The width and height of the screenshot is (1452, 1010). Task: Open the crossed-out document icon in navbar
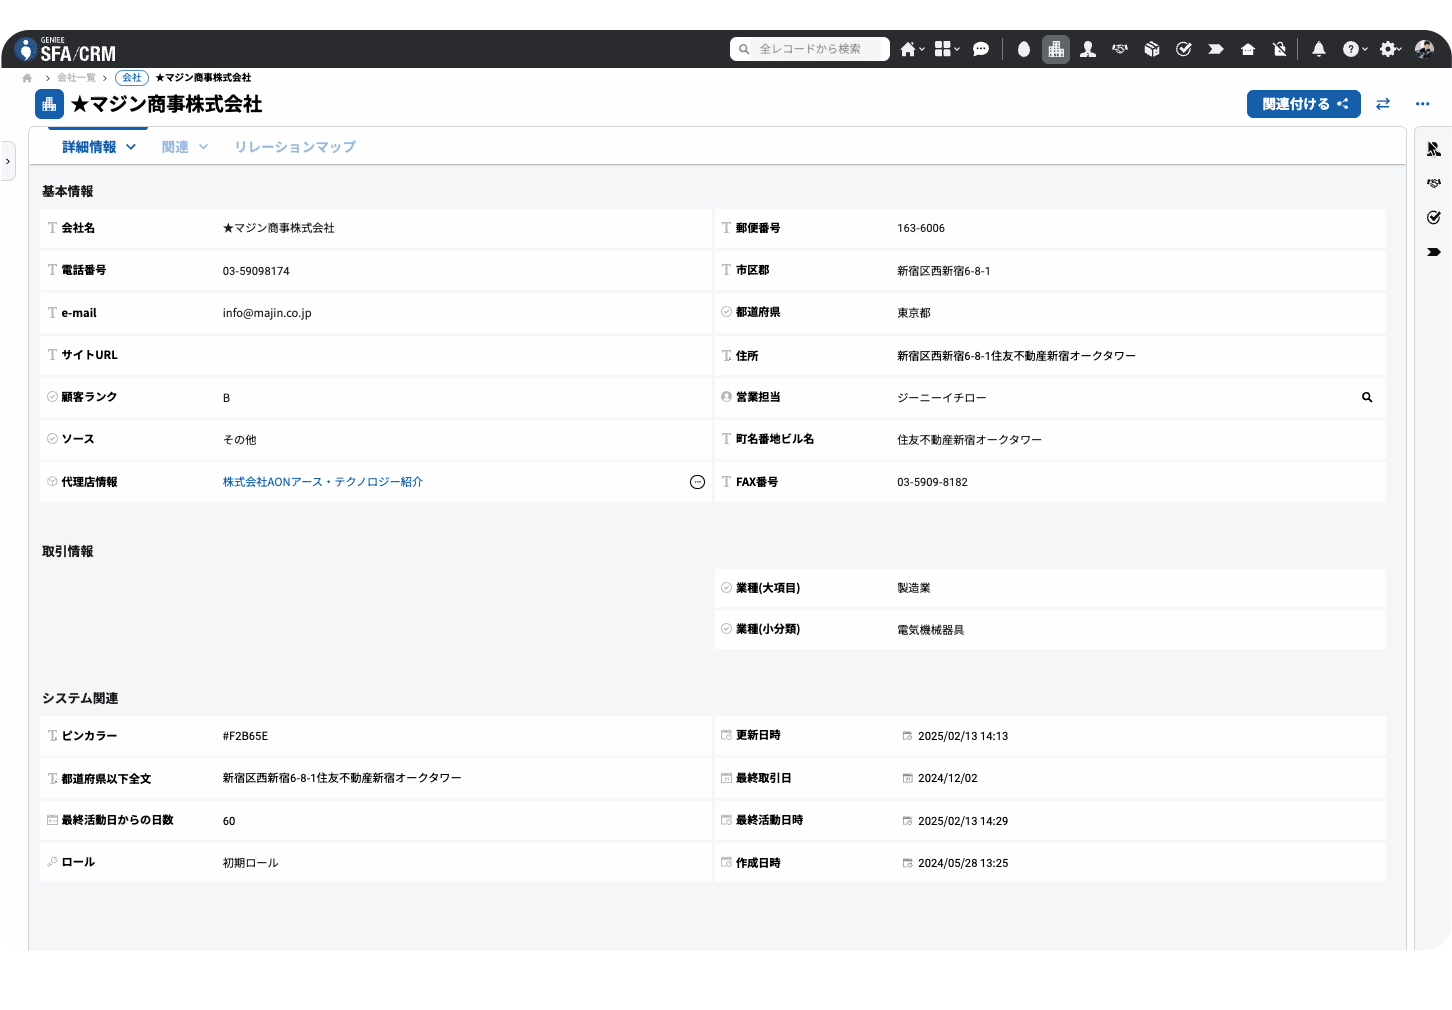1280,49
